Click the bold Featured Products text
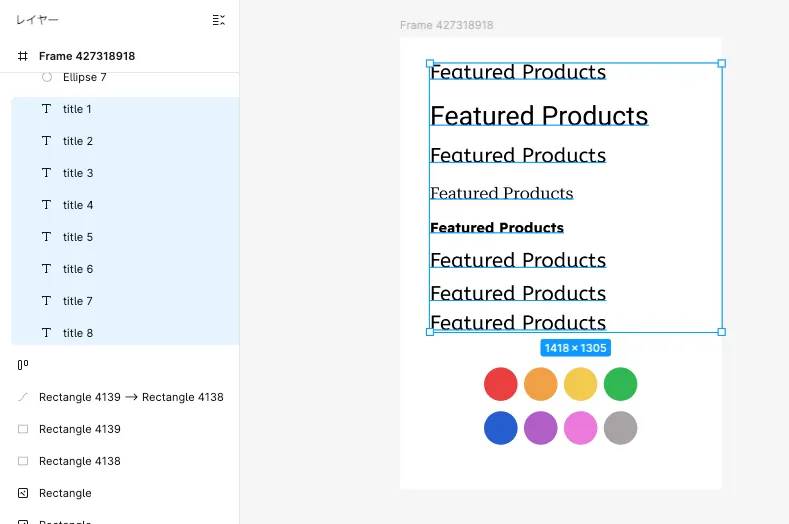This screenshot has height=524, width=789. click(497, 228)
